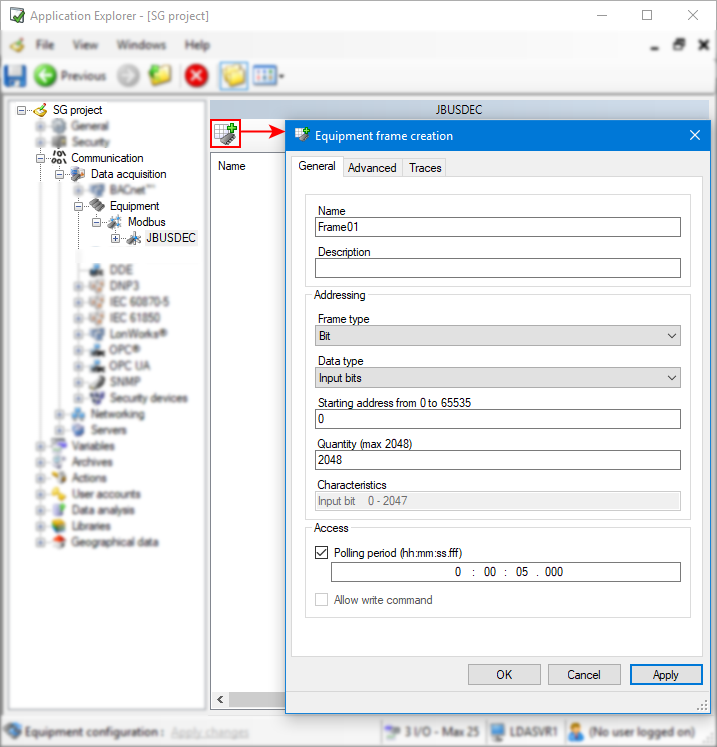Click the Allow write command checkbox
The height and width of the screenshot is (747, 717).
point(322,600)
